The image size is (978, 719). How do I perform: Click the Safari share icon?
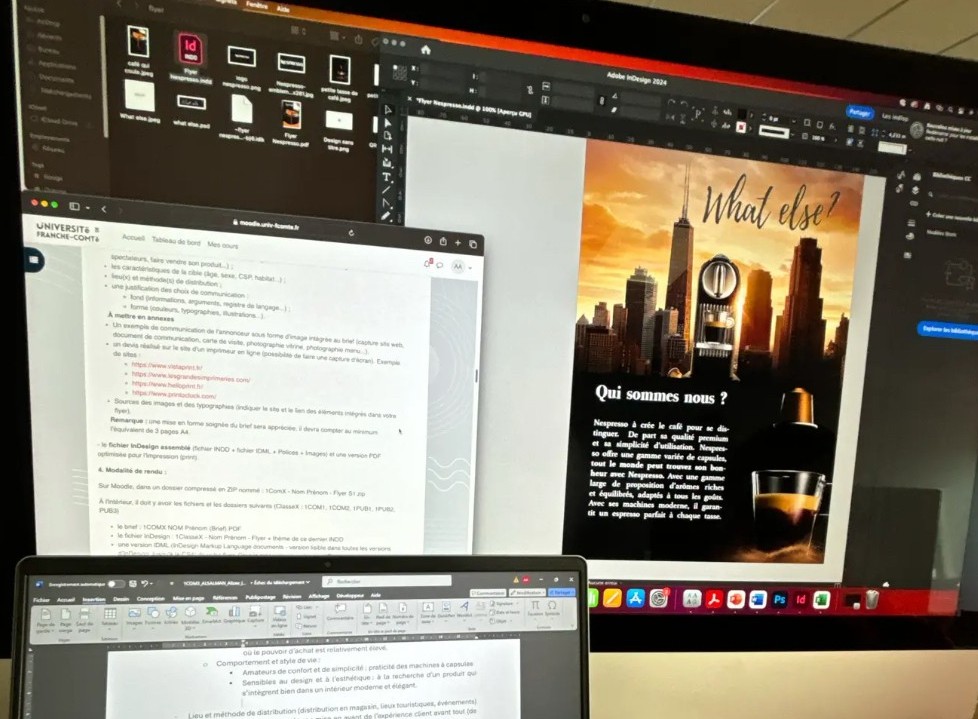coord(443,241)
